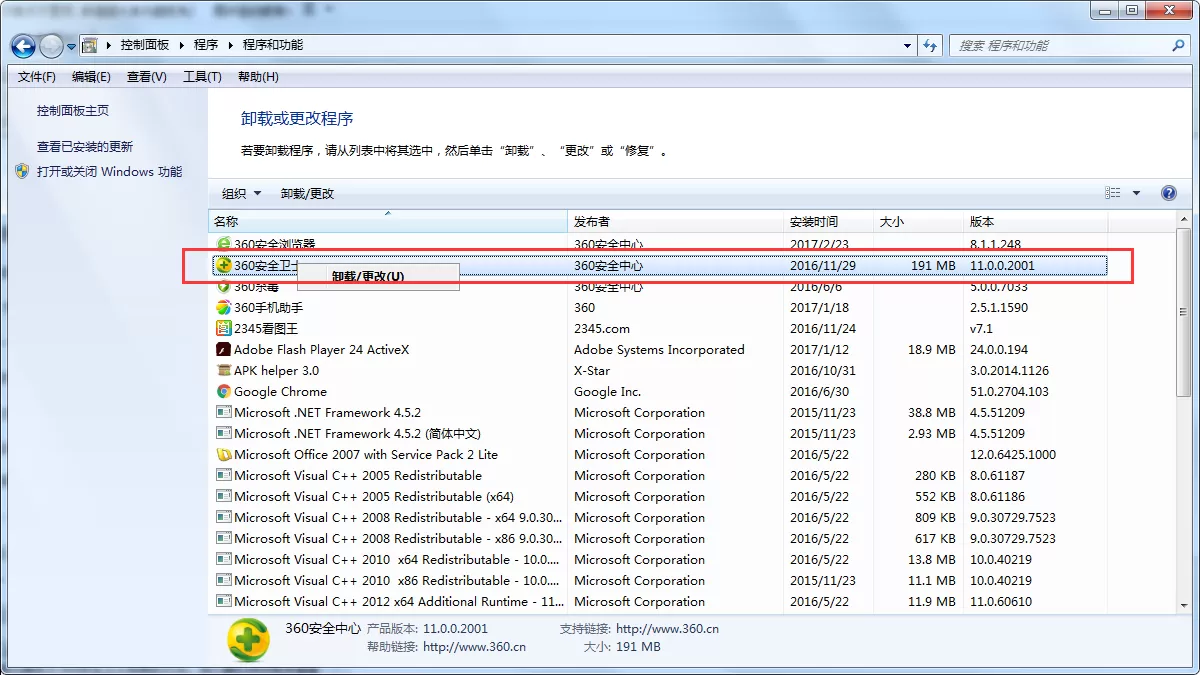Expand the view options dropdown arrow
1200x675 pixels.
(x=1136, y=193)
